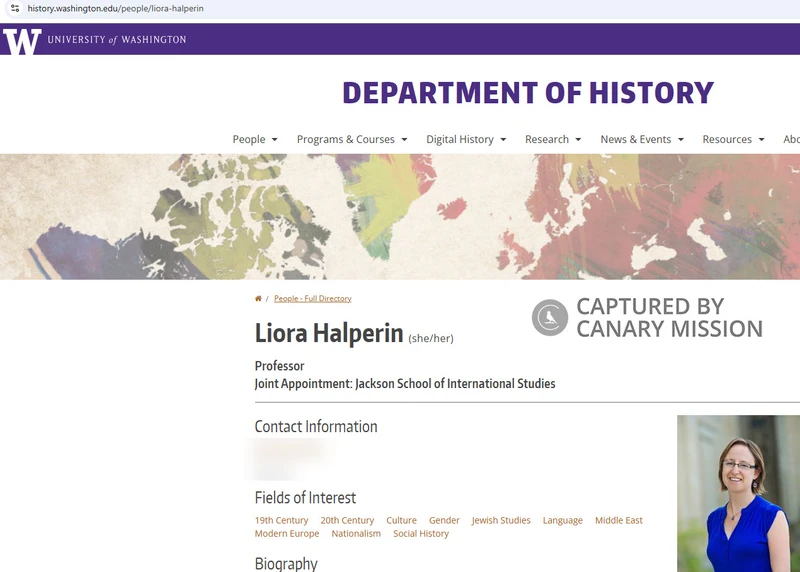Expand the Programs & Courses dropdown arrow
800x572 pixels.
pos(404,140)
